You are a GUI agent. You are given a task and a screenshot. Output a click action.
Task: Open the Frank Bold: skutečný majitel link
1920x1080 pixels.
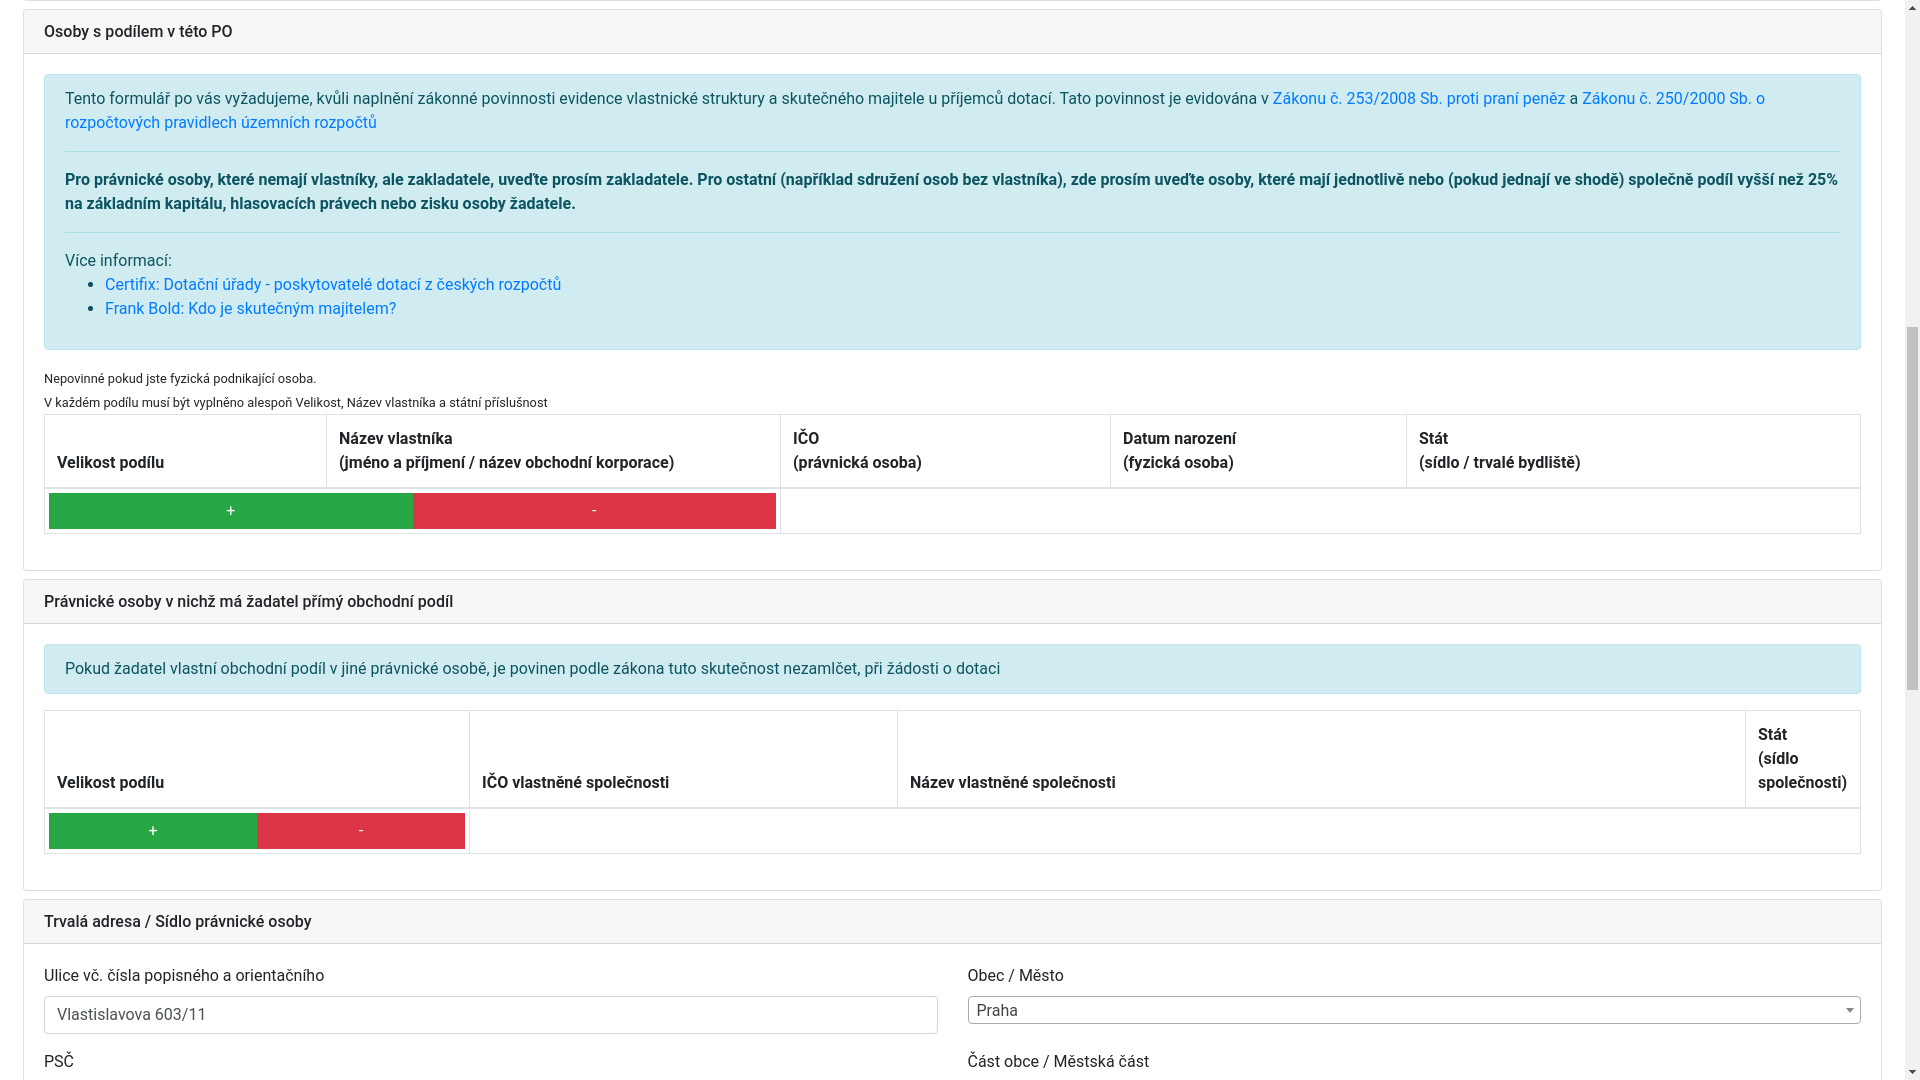pyautogui.click(x=250, y=309)
